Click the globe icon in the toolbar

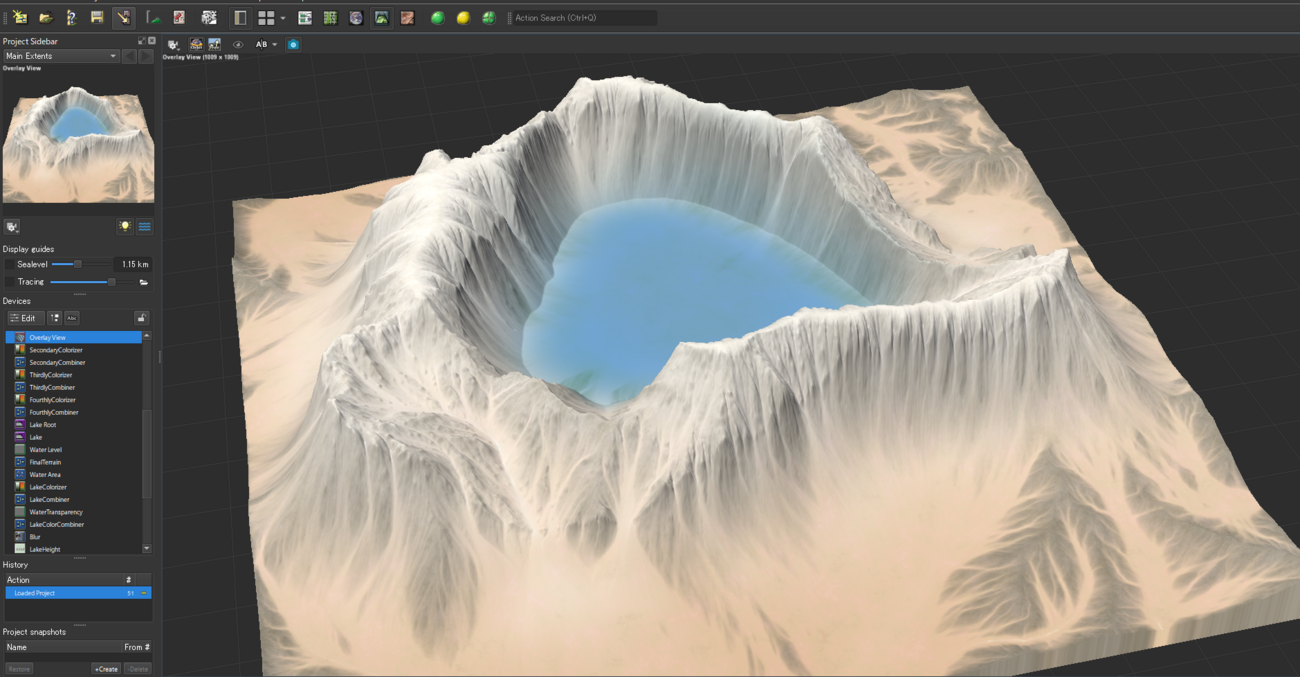tap(356, 18)
